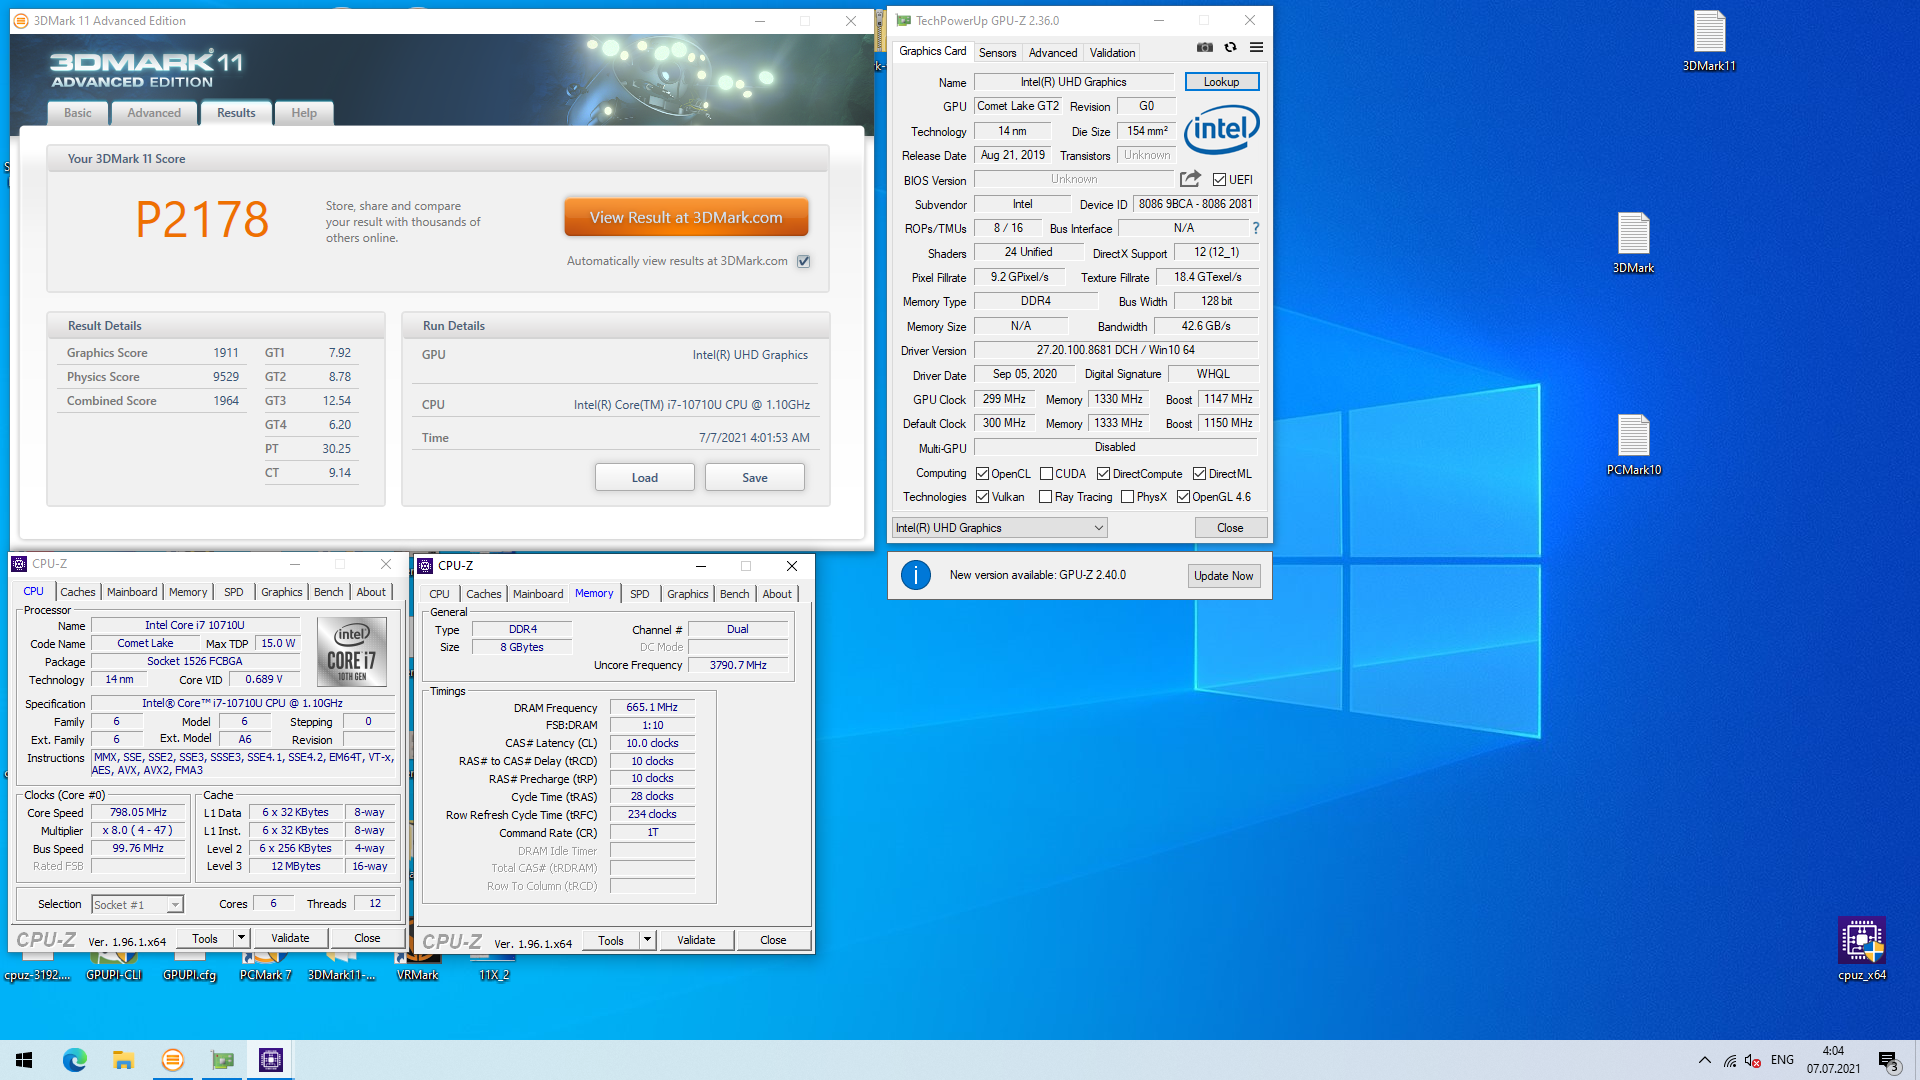The width and height of the screenshot is (1920, 1080).
Task: Click the taskbar clock and date
Action: tap(1833, 1060)
